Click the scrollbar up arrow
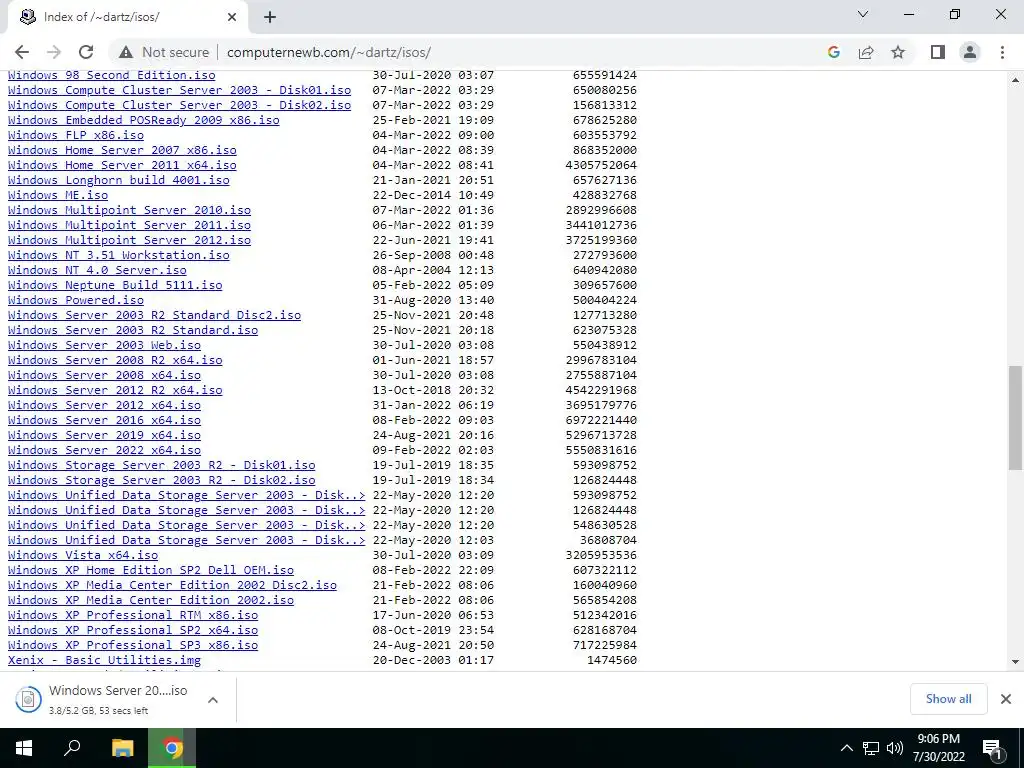The width and height of the screenshot is (1024, 768). coord(1015,80)
